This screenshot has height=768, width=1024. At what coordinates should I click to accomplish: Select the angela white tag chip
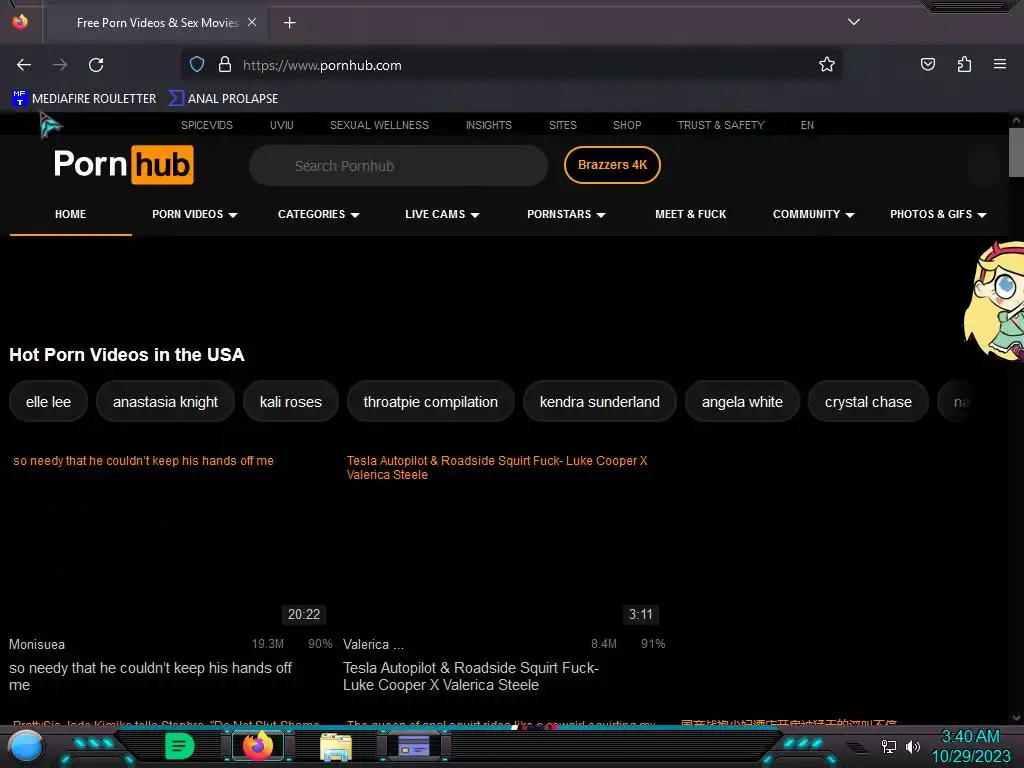coord(742,402)
